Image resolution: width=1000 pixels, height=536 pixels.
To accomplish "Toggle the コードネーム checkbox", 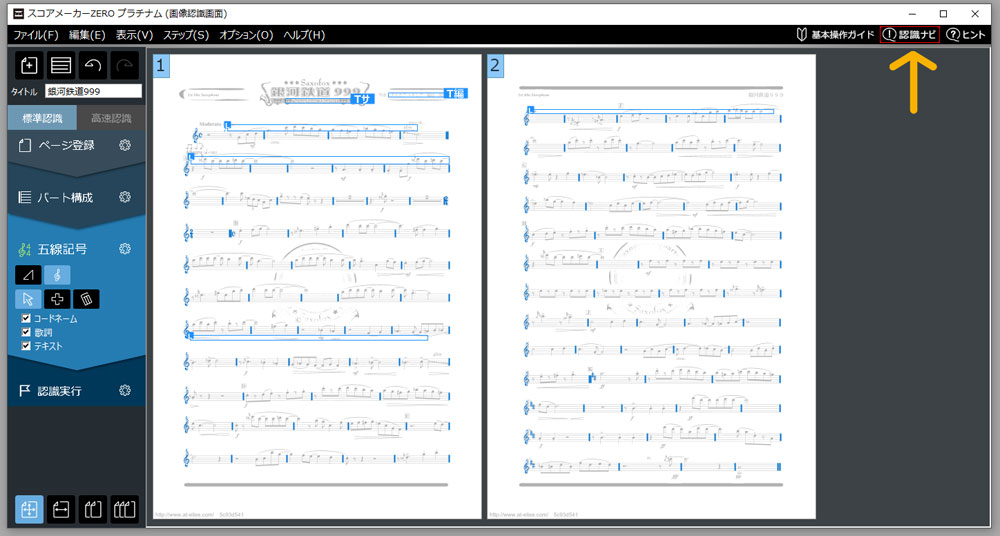I will 26,318.
